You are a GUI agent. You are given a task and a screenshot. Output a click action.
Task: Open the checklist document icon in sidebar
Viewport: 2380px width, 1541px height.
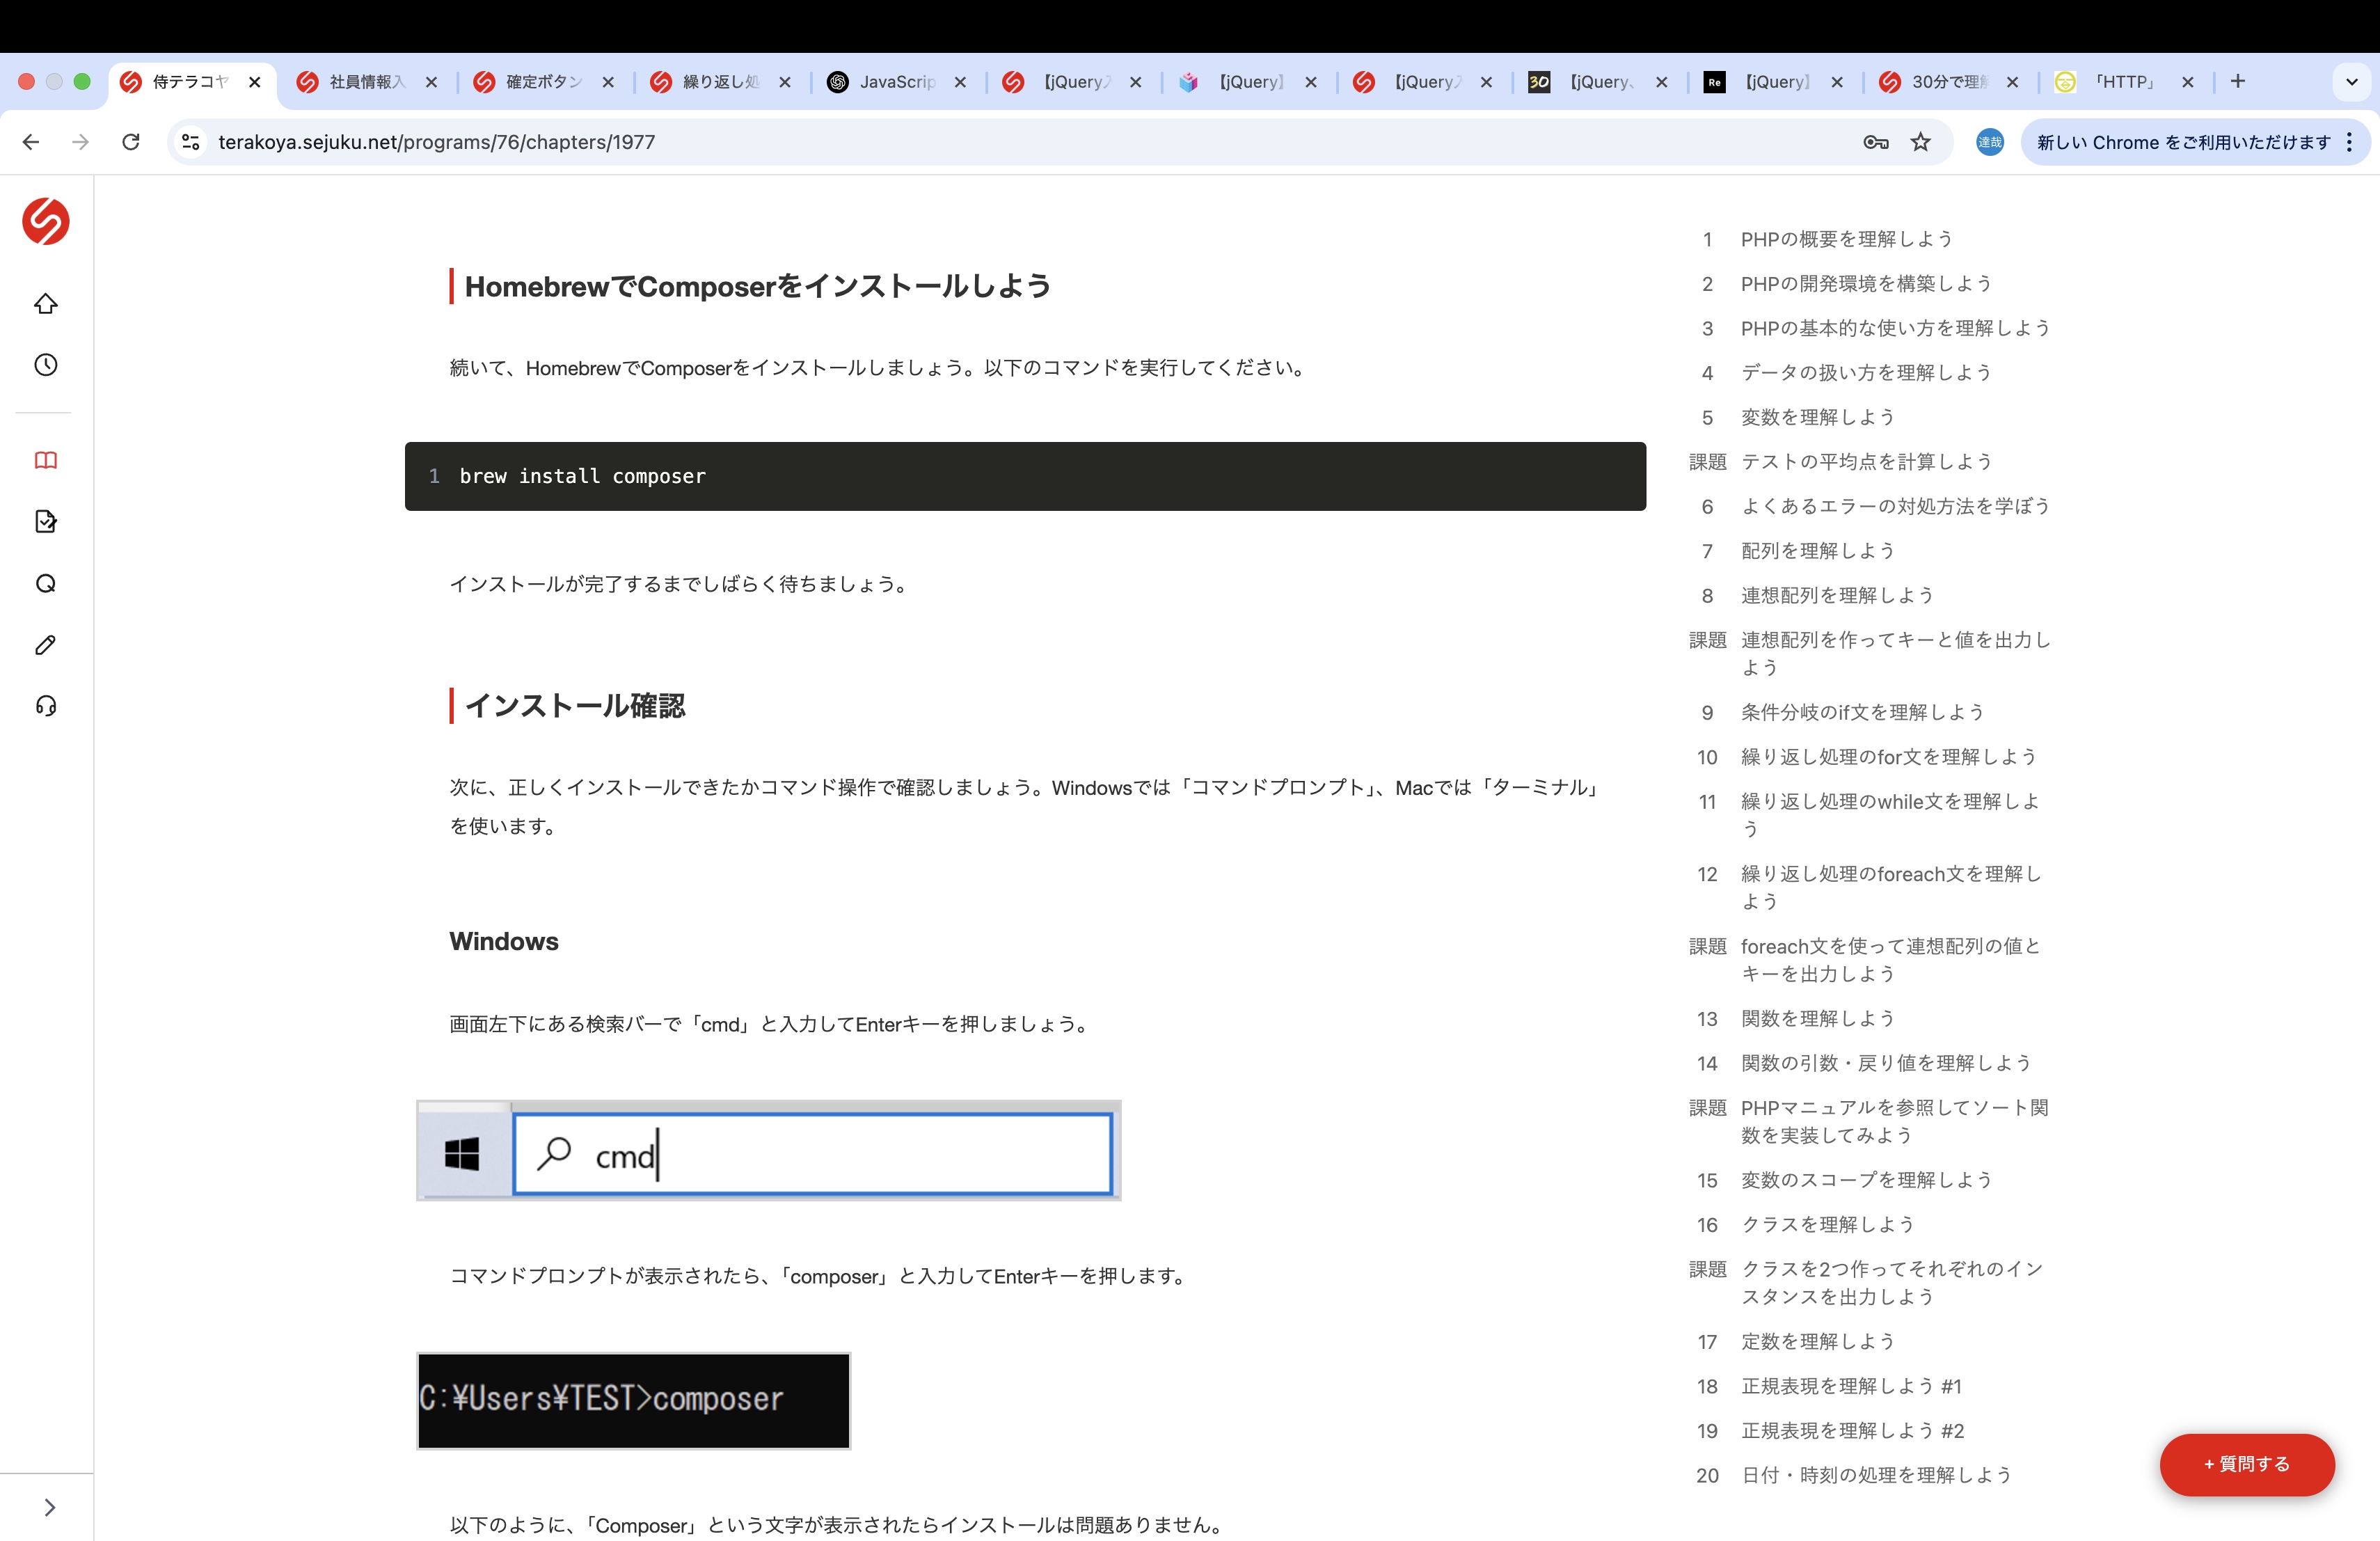46,521
